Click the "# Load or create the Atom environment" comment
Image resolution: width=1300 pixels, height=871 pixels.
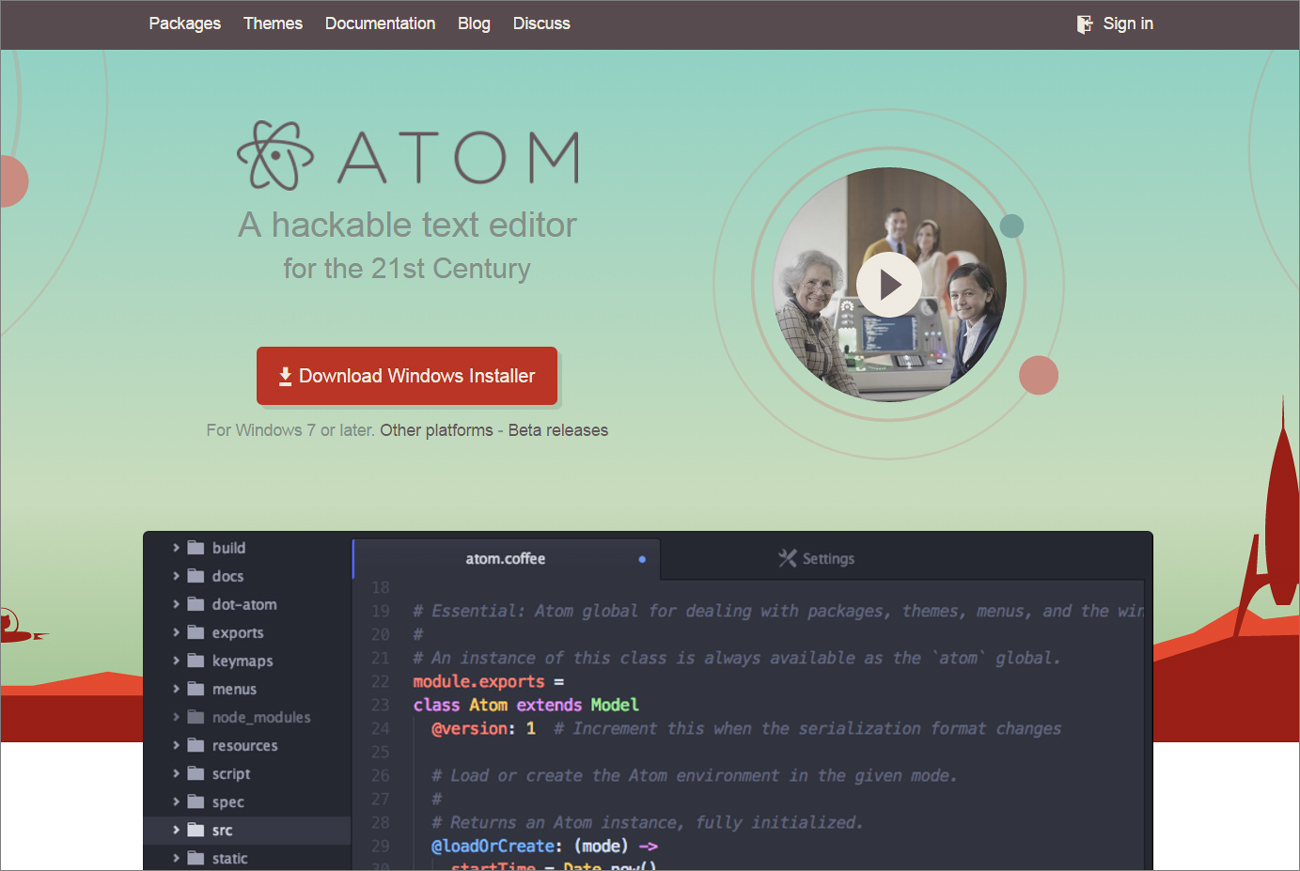click(695, 776)
